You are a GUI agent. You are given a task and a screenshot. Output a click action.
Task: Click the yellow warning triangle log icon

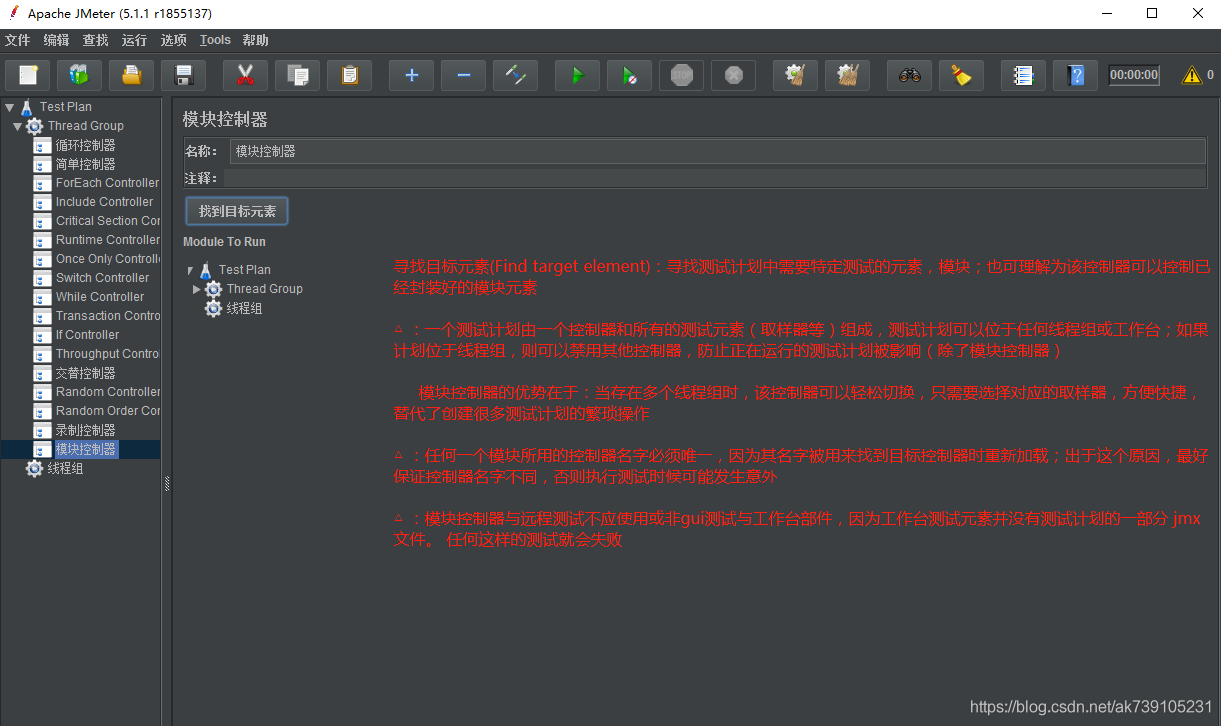(x=1192, y=75)
